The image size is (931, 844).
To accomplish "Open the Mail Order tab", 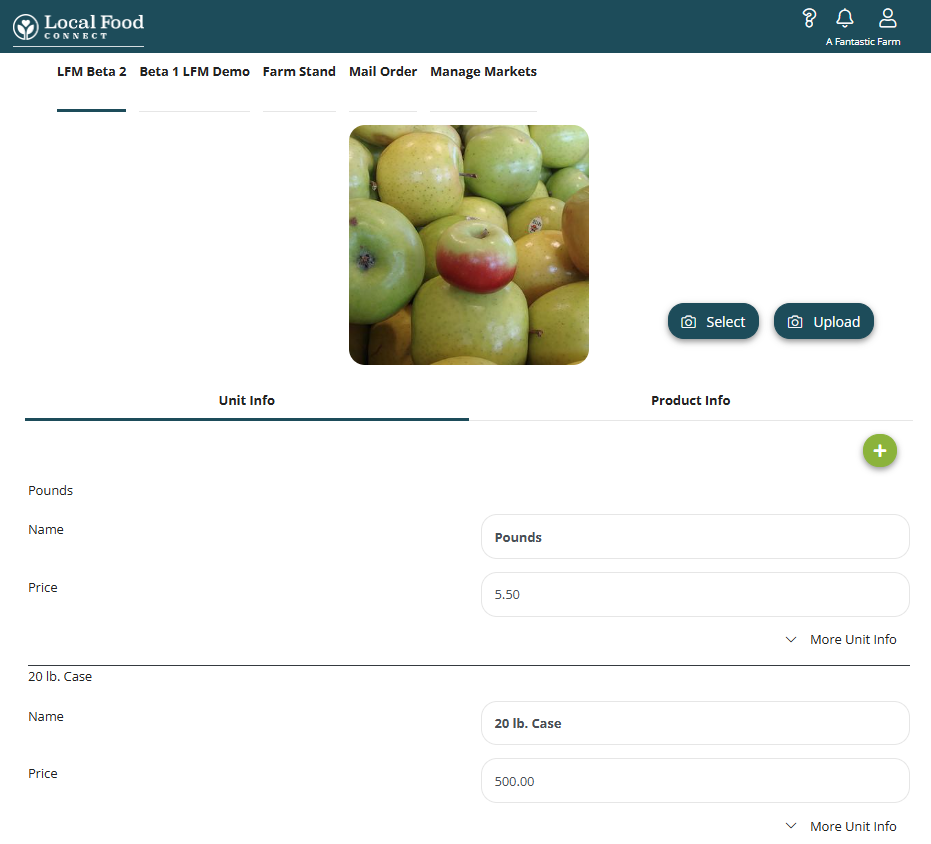I will point(383,72).
